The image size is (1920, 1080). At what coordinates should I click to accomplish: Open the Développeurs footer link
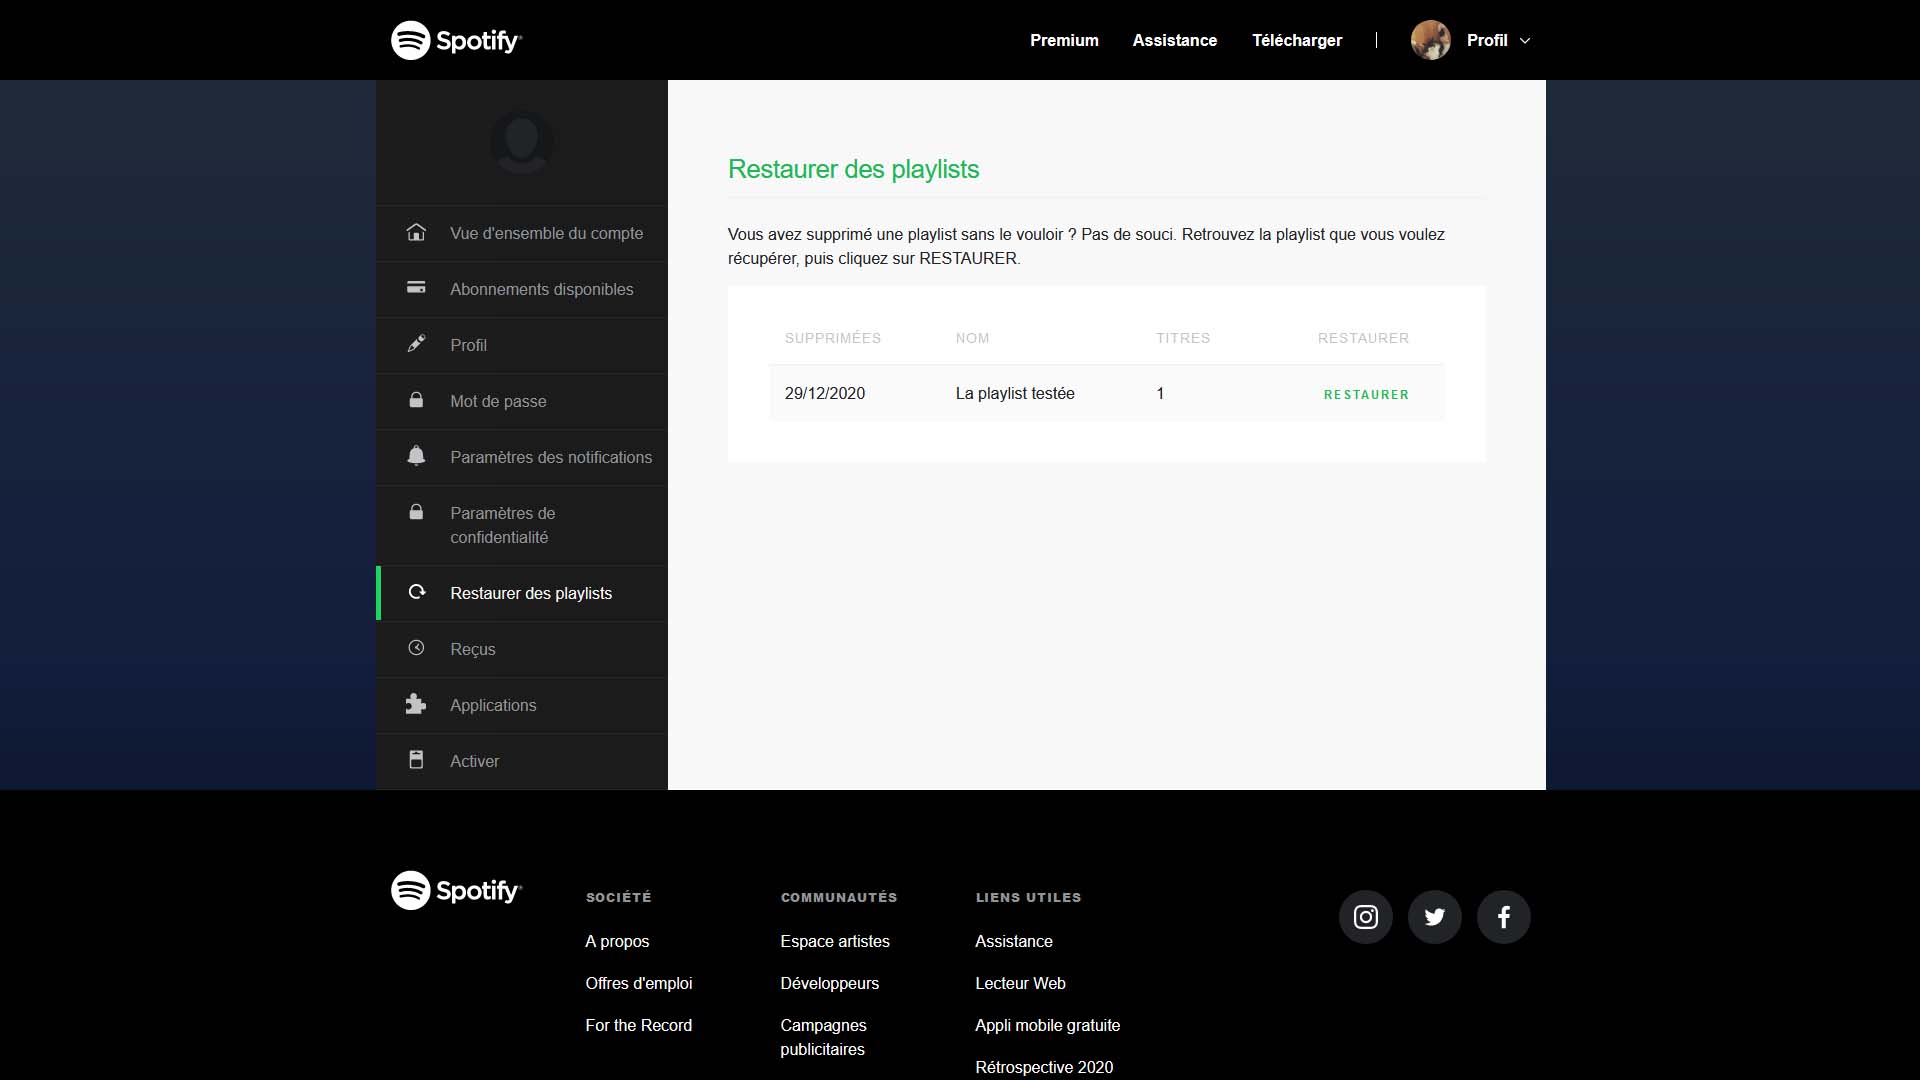[830, 983]
